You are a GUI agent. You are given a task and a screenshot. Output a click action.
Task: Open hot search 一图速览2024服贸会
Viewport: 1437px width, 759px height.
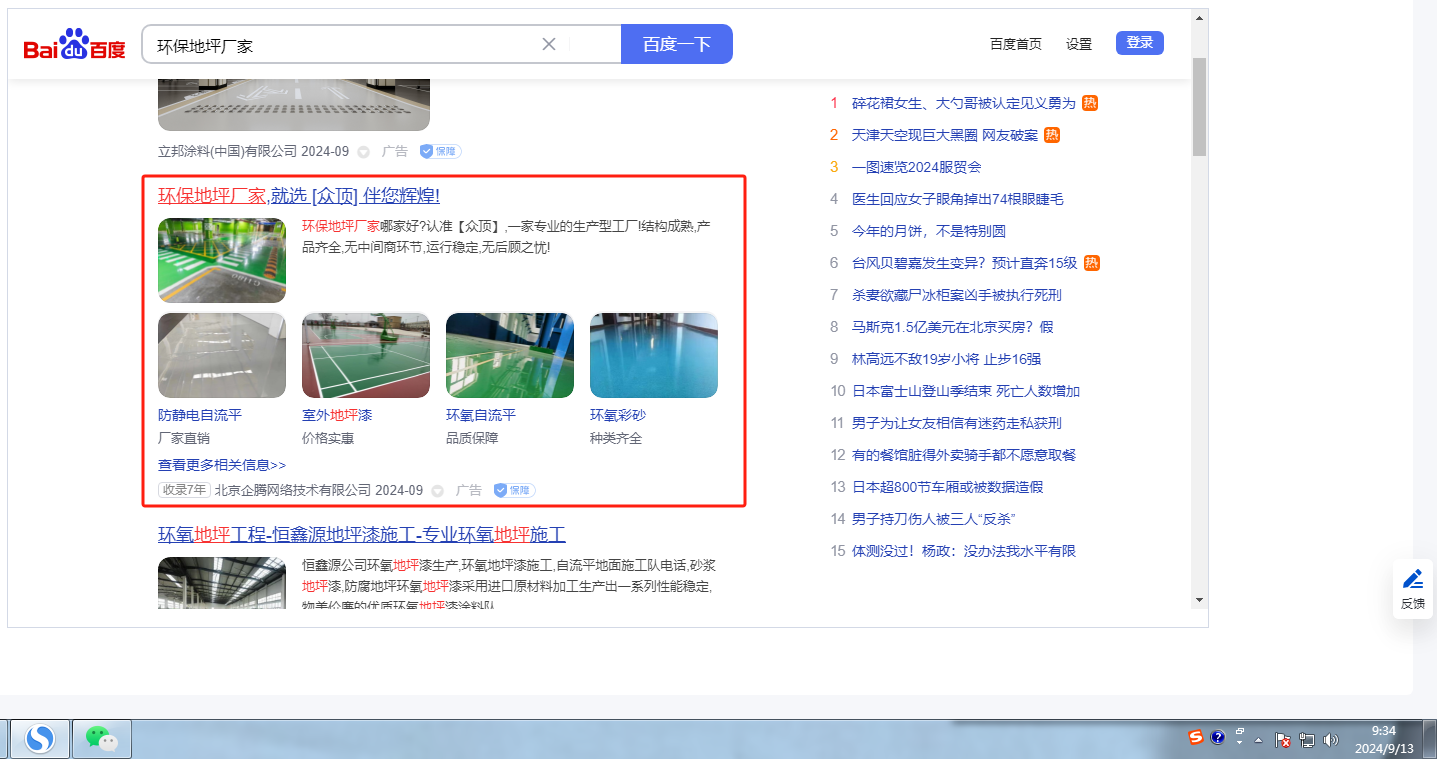point(917,167)
